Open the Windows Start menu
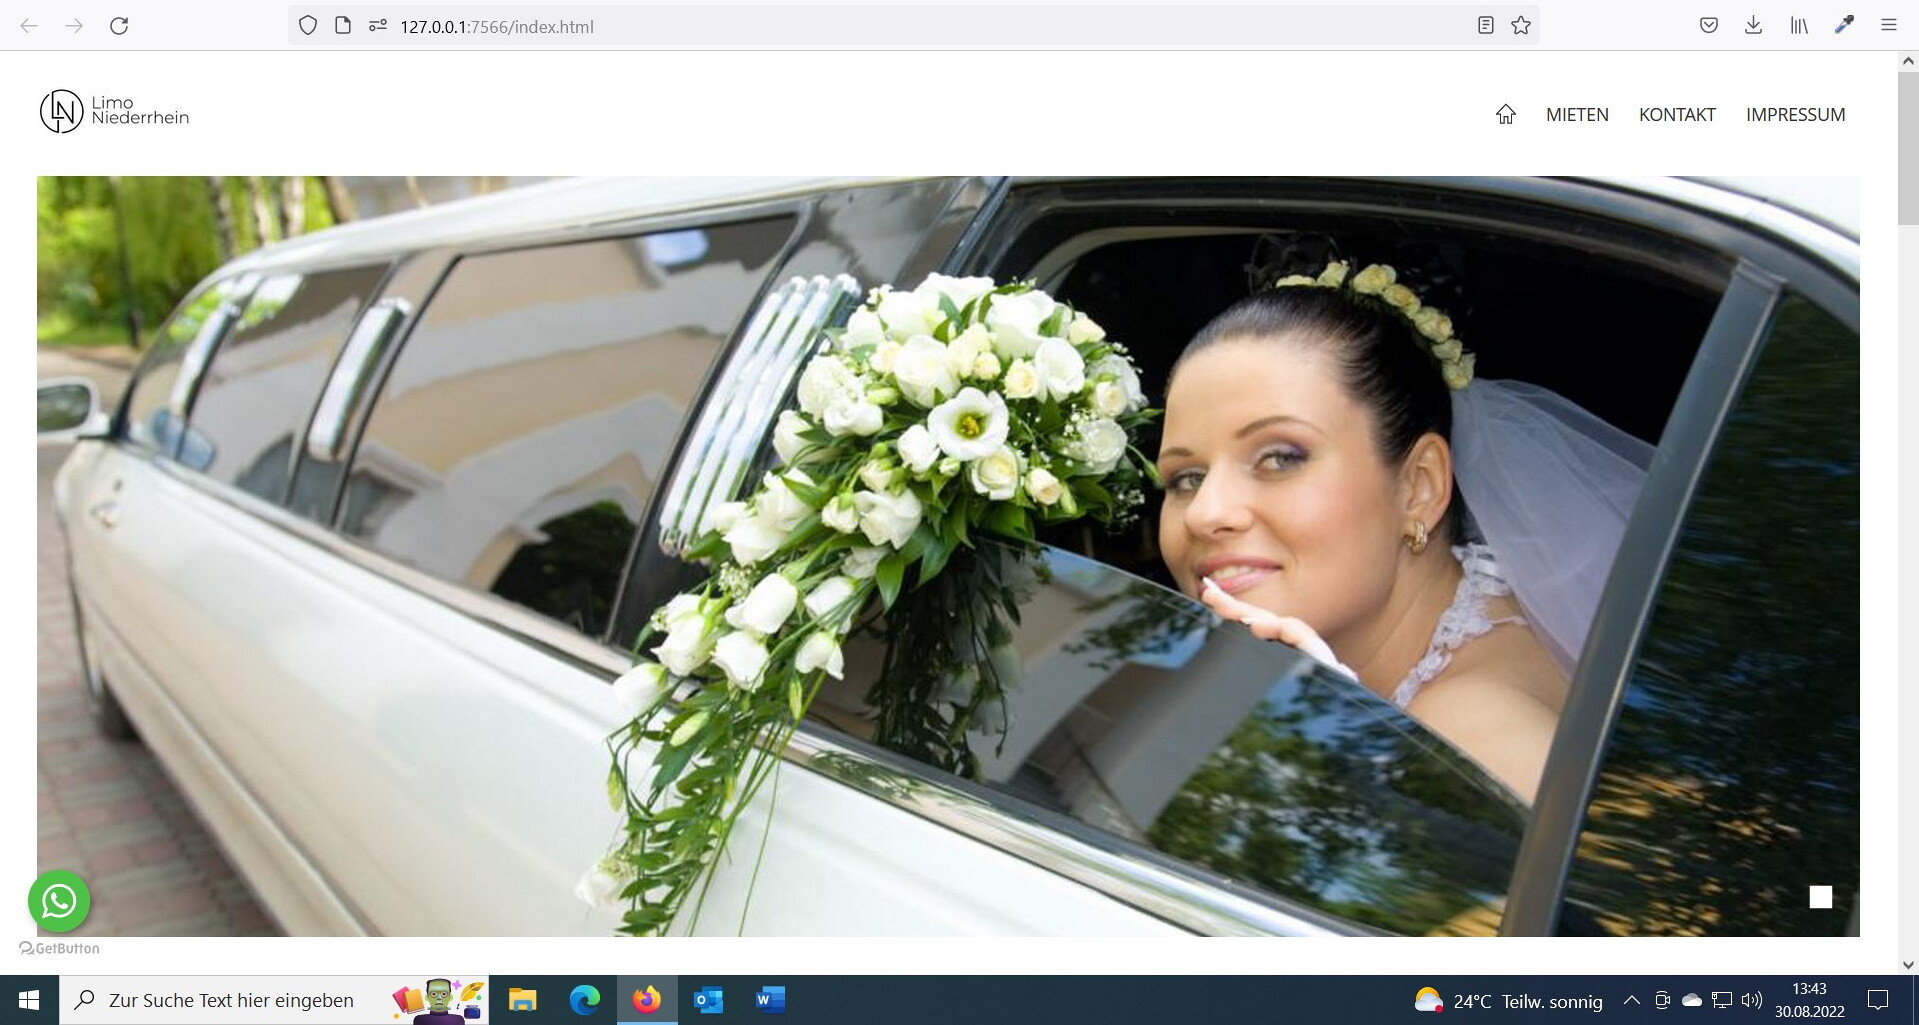Image resolution: width=1919 pixels, height=1025 pixels. coord(29,1000)
